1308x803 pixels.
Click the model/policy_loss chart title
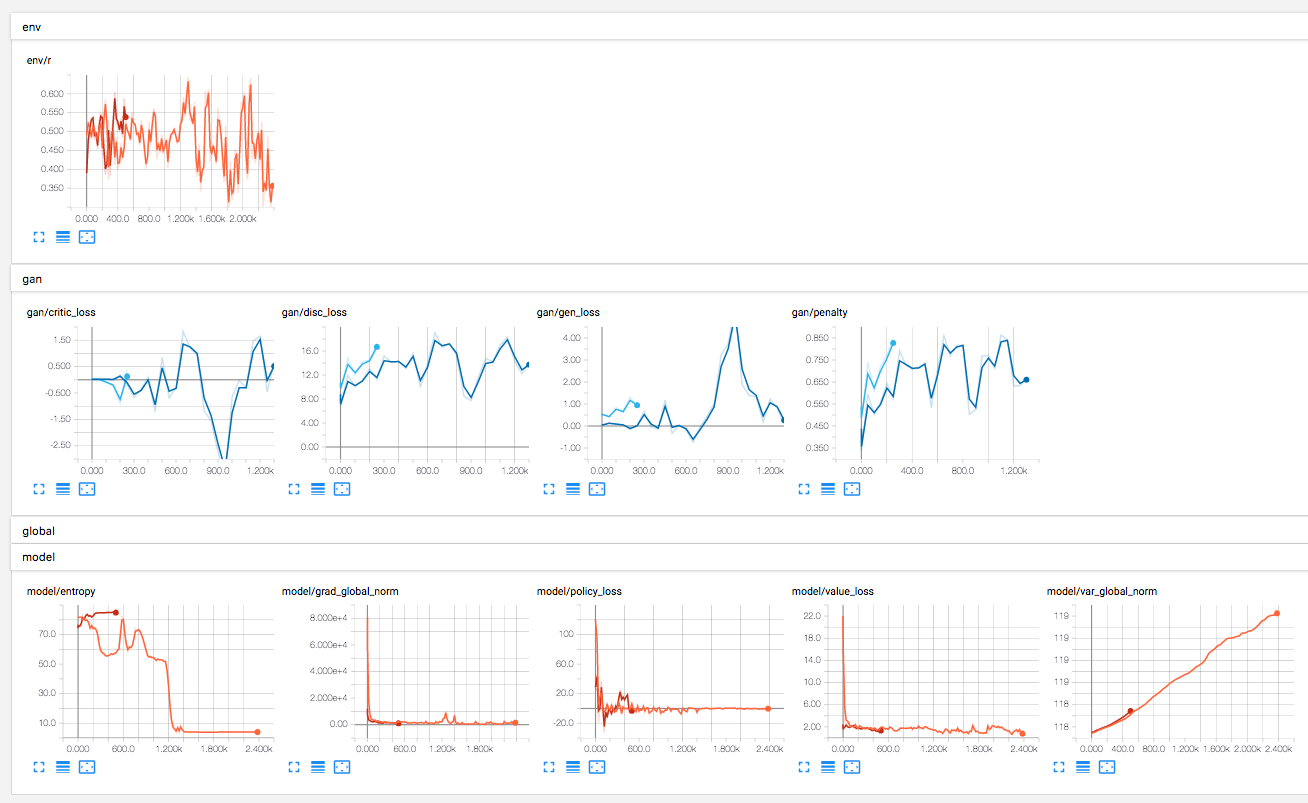[579, 591]
